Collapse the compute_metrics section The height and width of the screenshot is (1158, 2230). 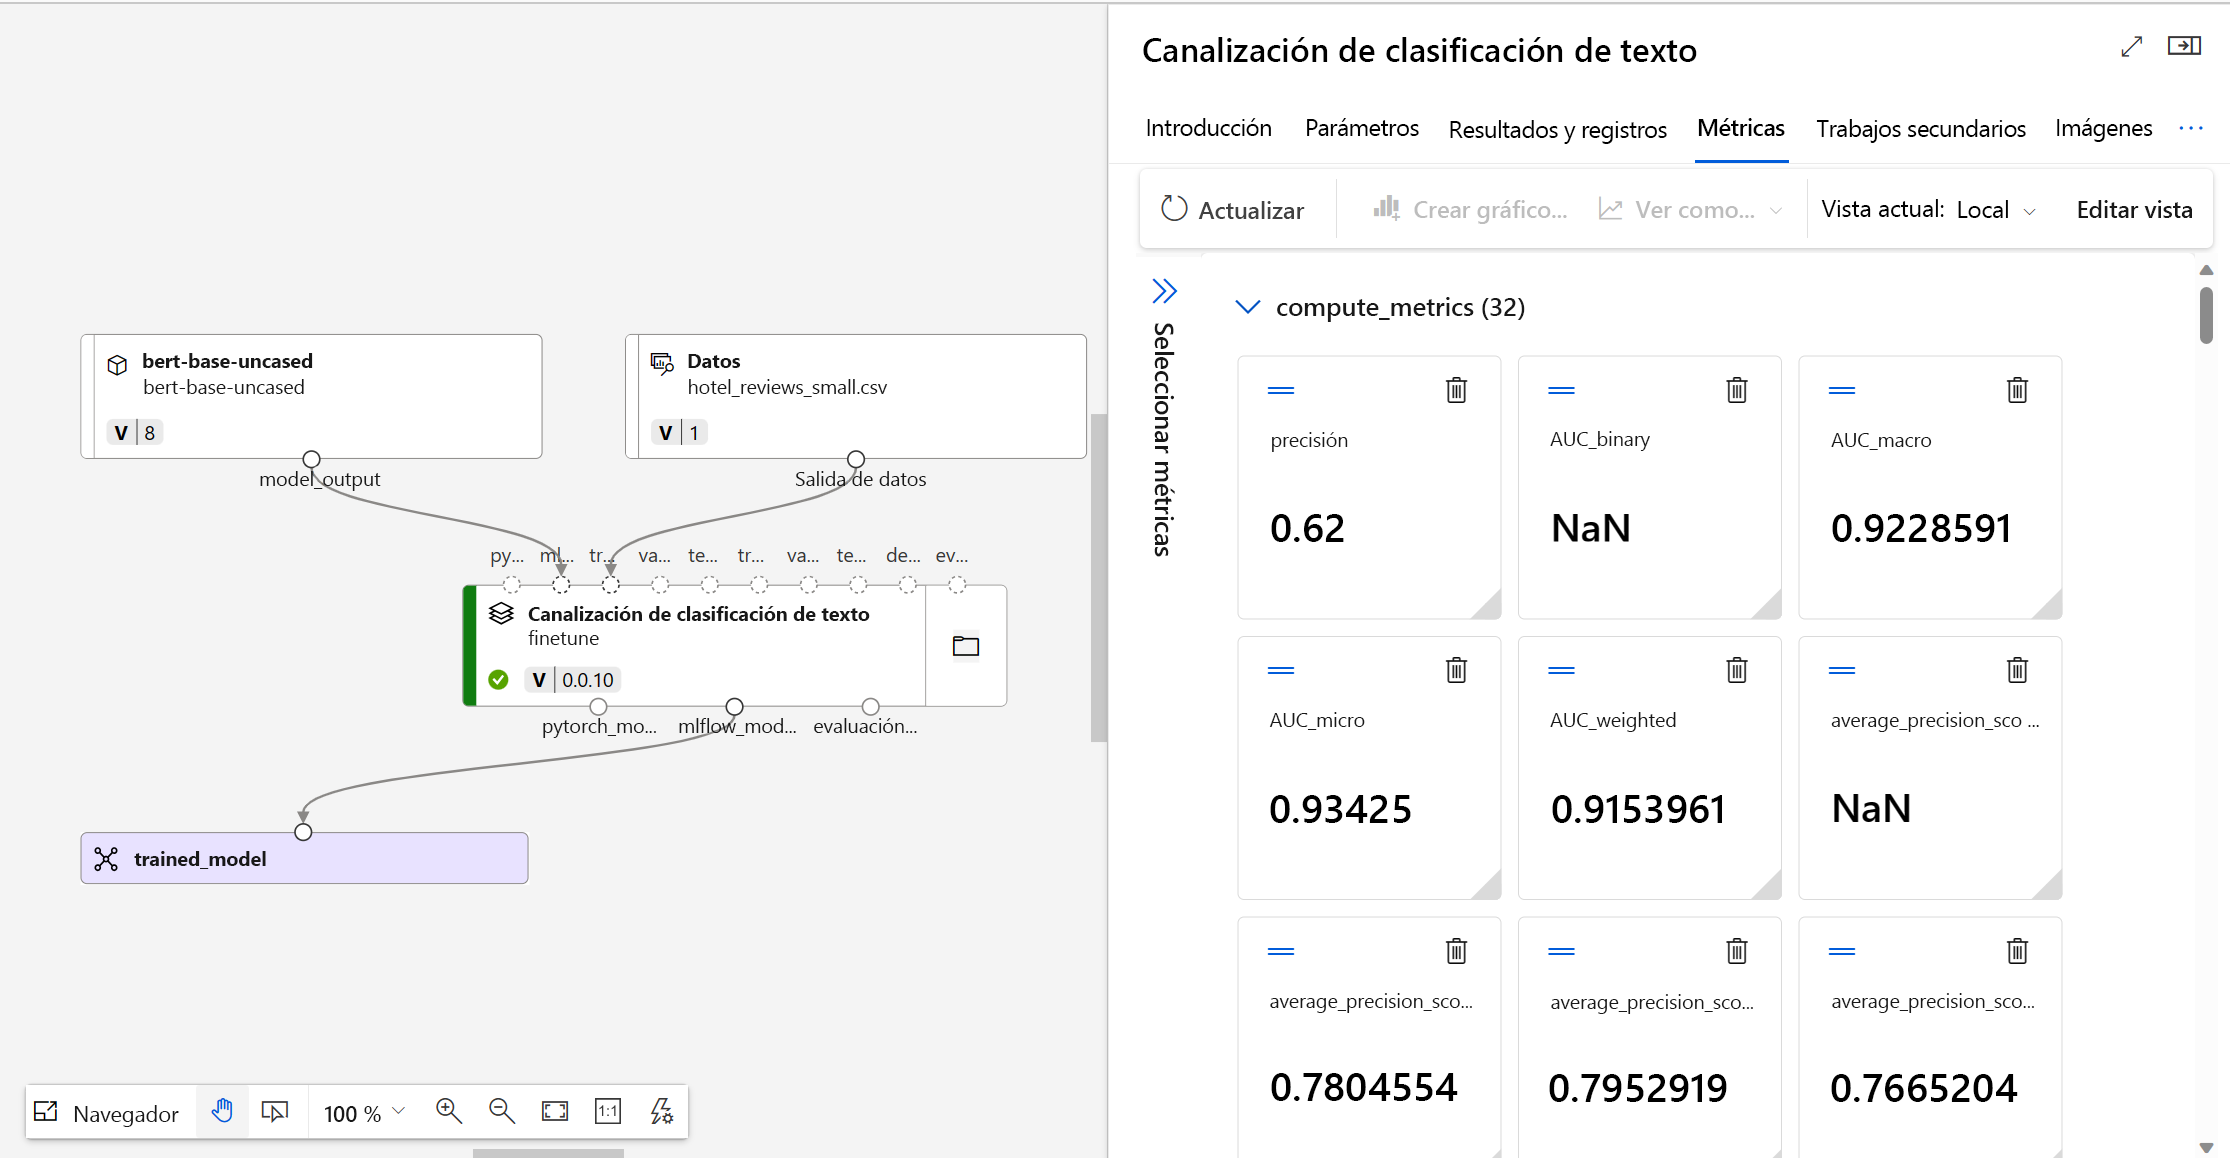point(1247,306)
